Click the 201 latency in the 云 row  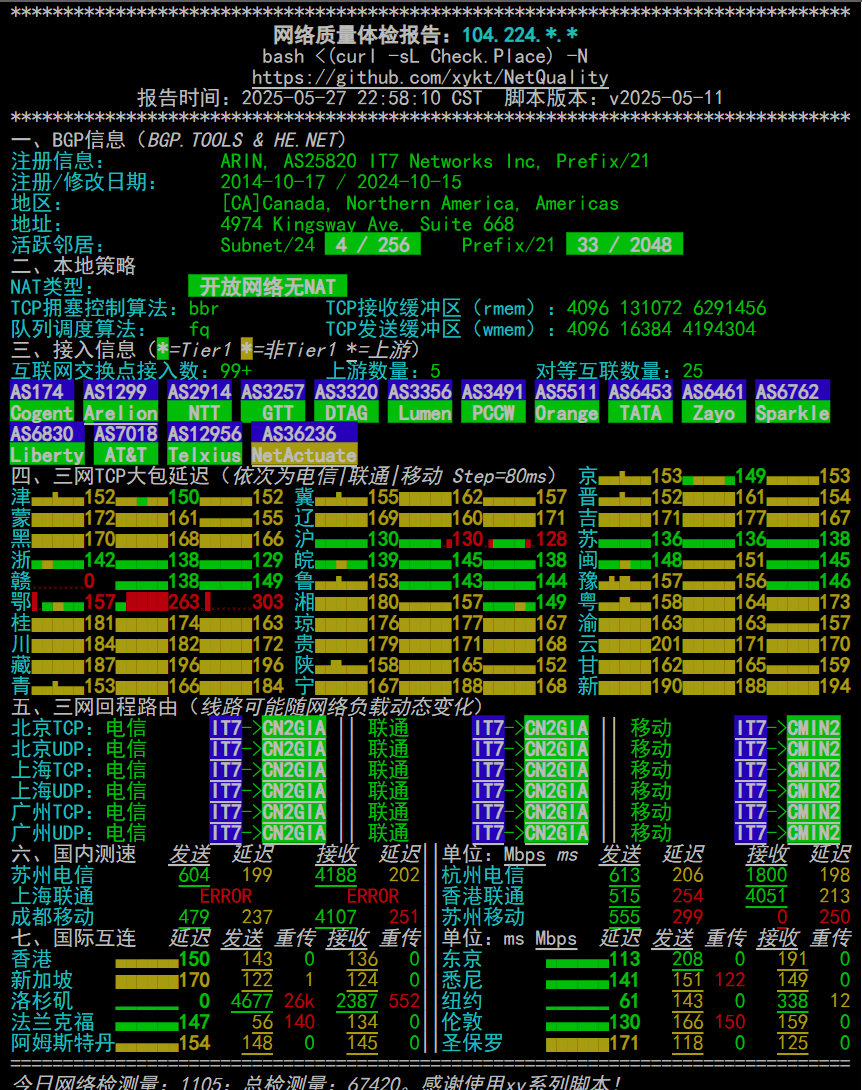click(x=667, y=644)
